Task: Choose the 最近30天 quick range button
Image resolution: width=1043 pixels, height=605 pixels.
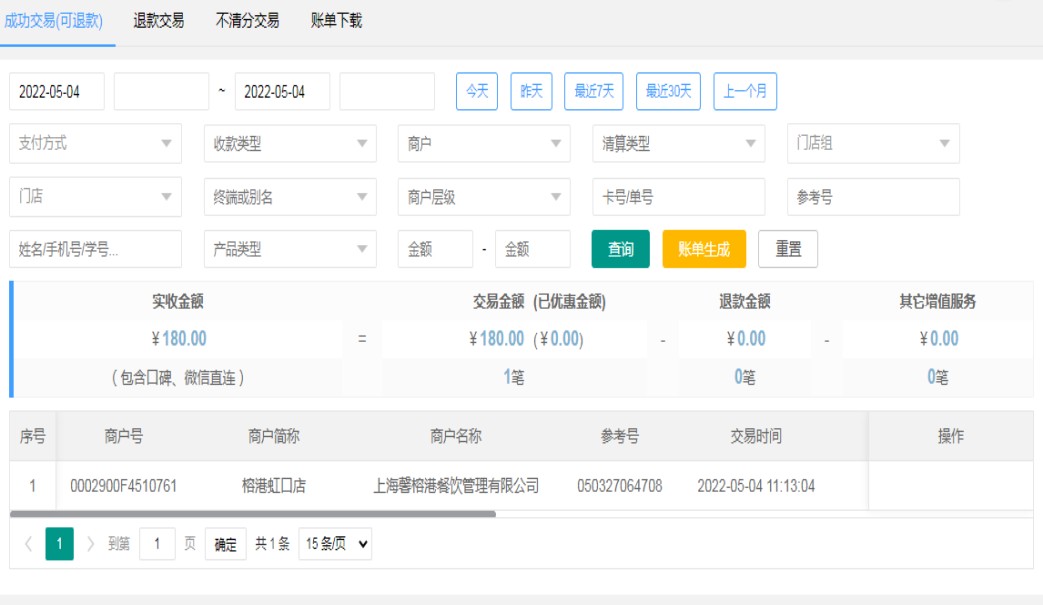Action: (668, 92)
